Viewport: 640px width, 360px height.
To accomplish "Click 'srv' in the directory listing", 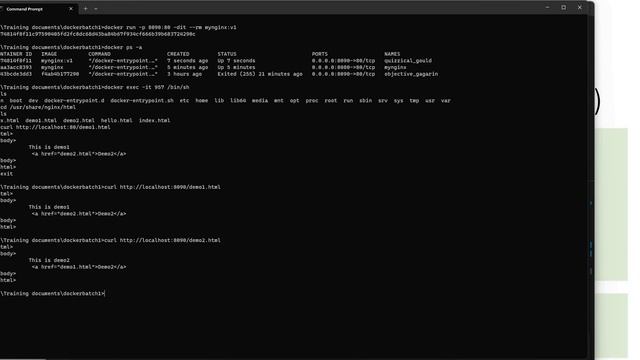I will point(383,100).
